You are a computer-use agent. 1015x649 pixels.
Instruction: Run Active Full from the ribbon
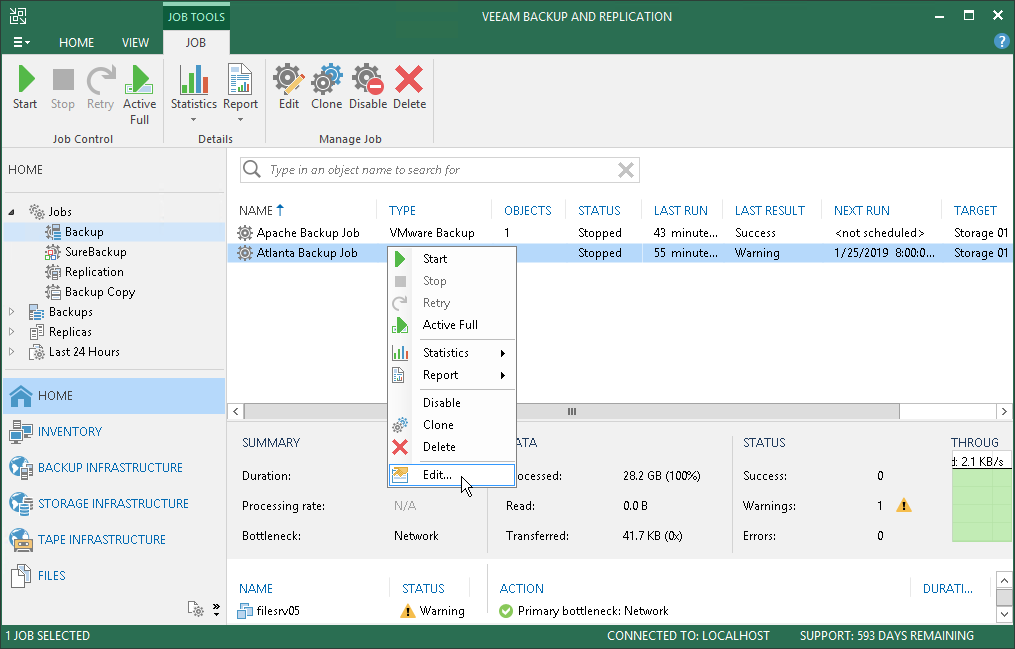click(x=139, y=94)
